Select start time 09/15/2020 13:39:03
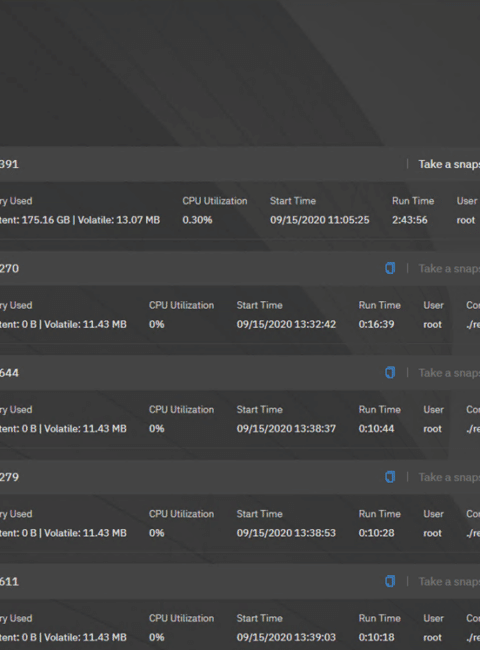The width and height of the screenshot is (480, 650). pyautogui.click(x=286, y=637)
